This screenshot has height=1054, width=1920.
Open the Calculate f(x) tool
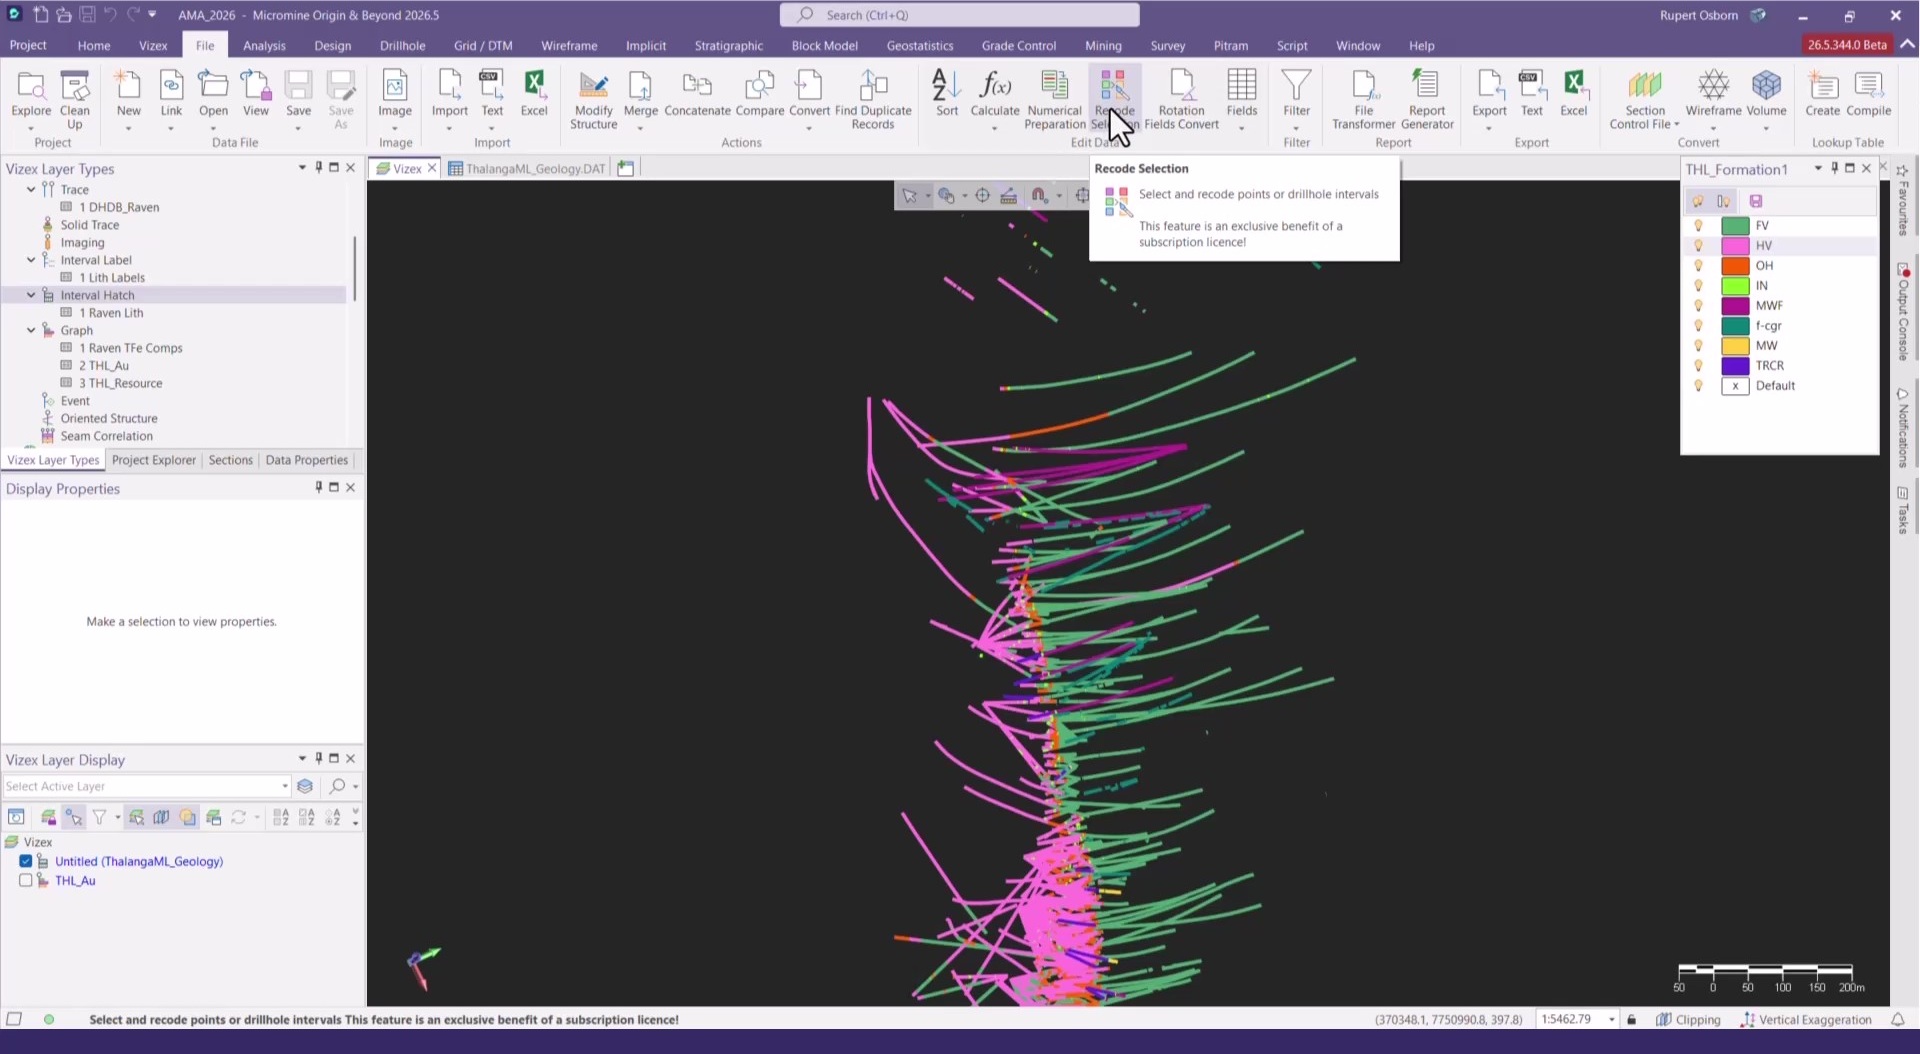tap(995, 98)
